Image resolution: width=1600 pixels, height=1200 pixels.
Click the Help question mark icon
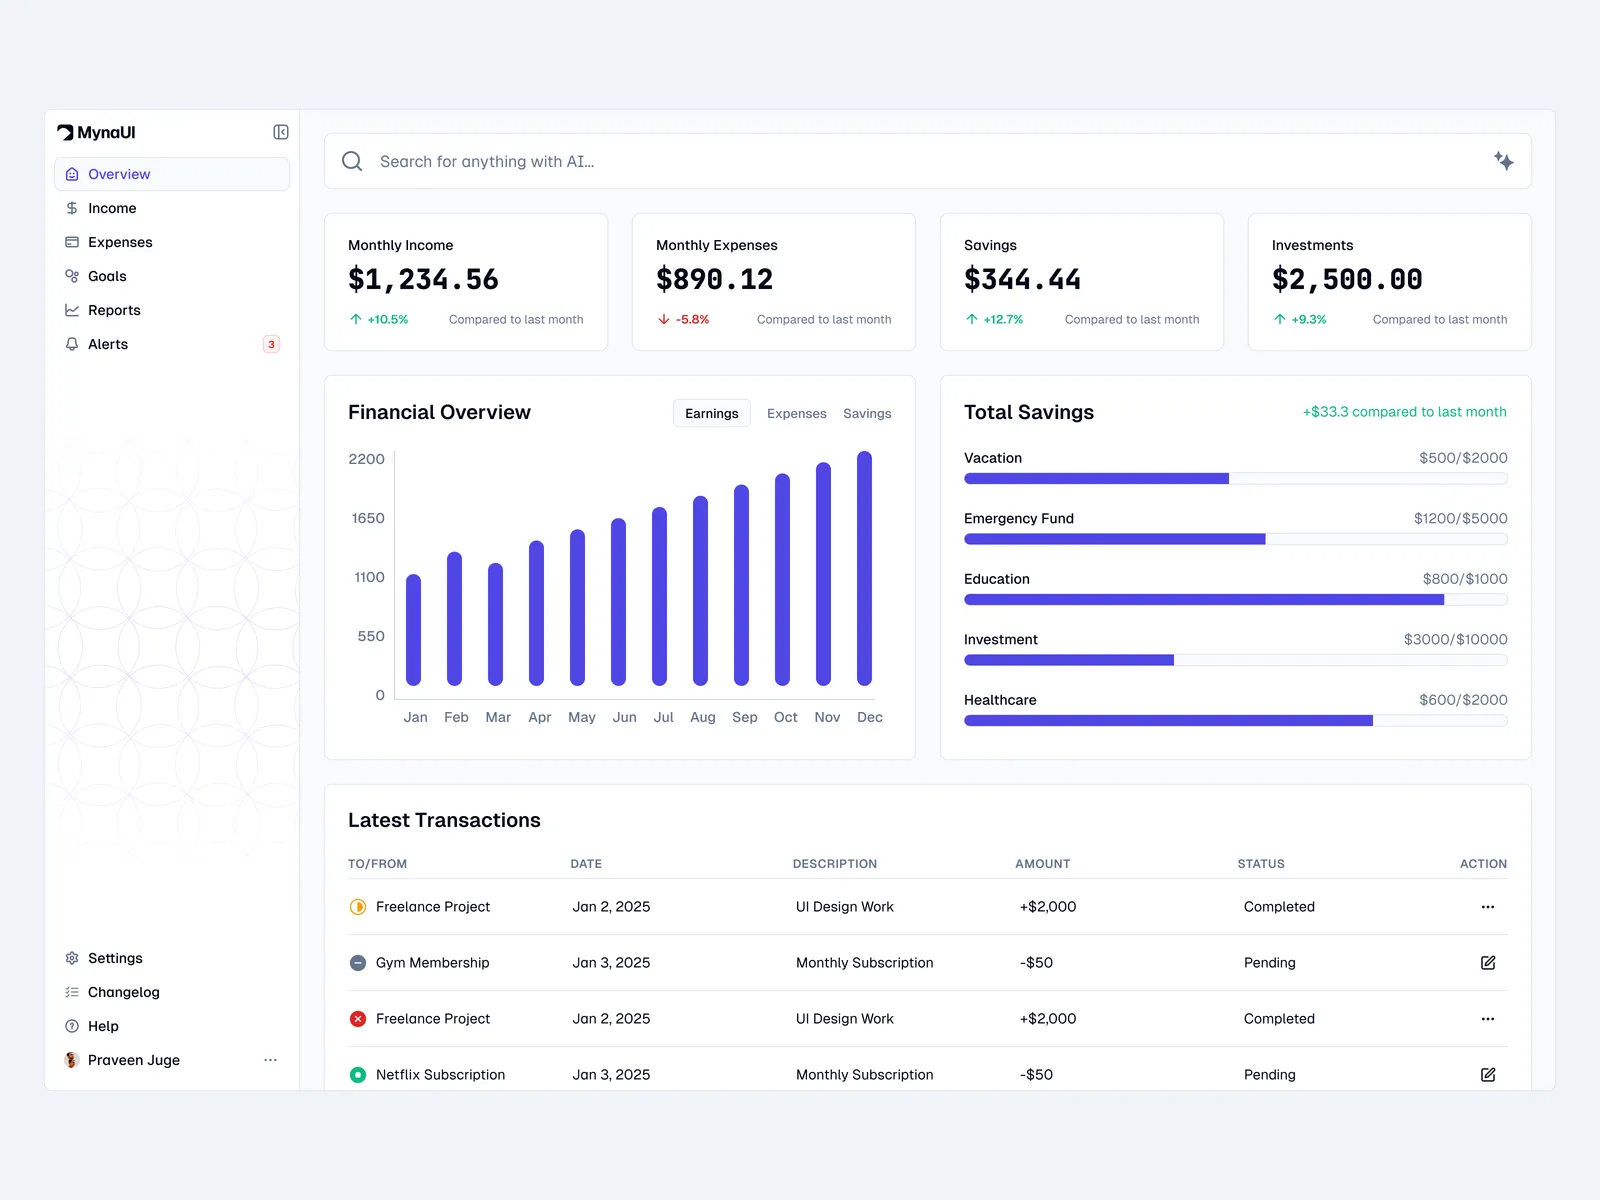pyautogui.click(x=72, y=1026)
